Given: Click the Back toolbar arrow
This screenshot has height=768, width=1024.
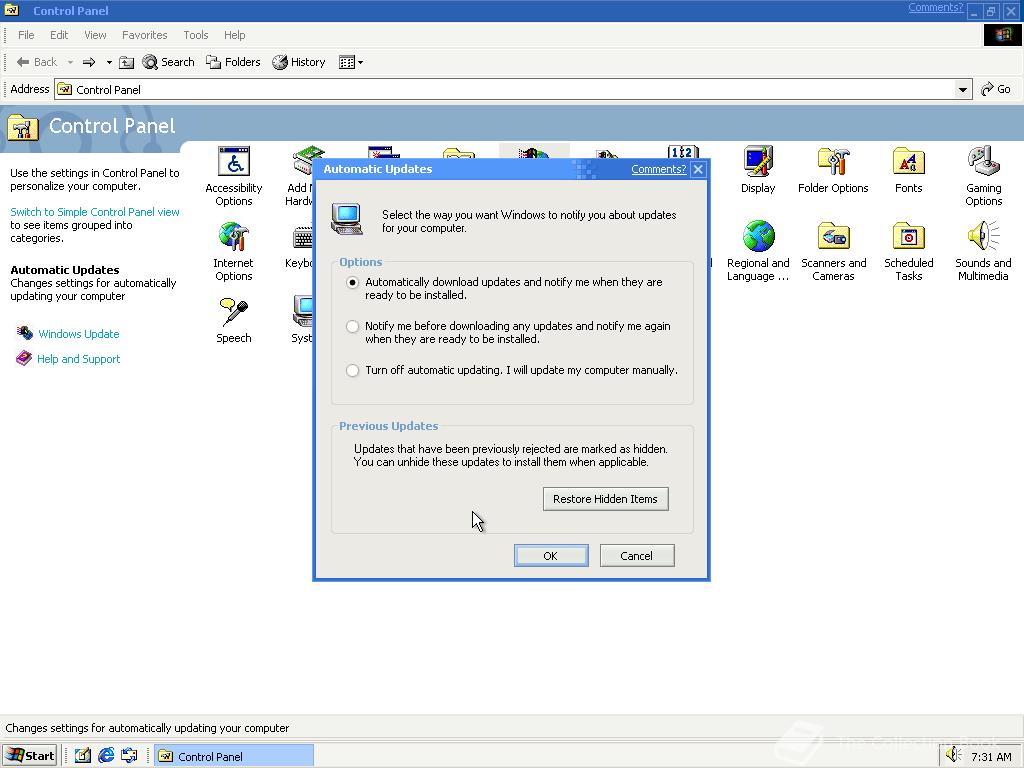Looking at the screenshot, I should (x=37, y=62).
